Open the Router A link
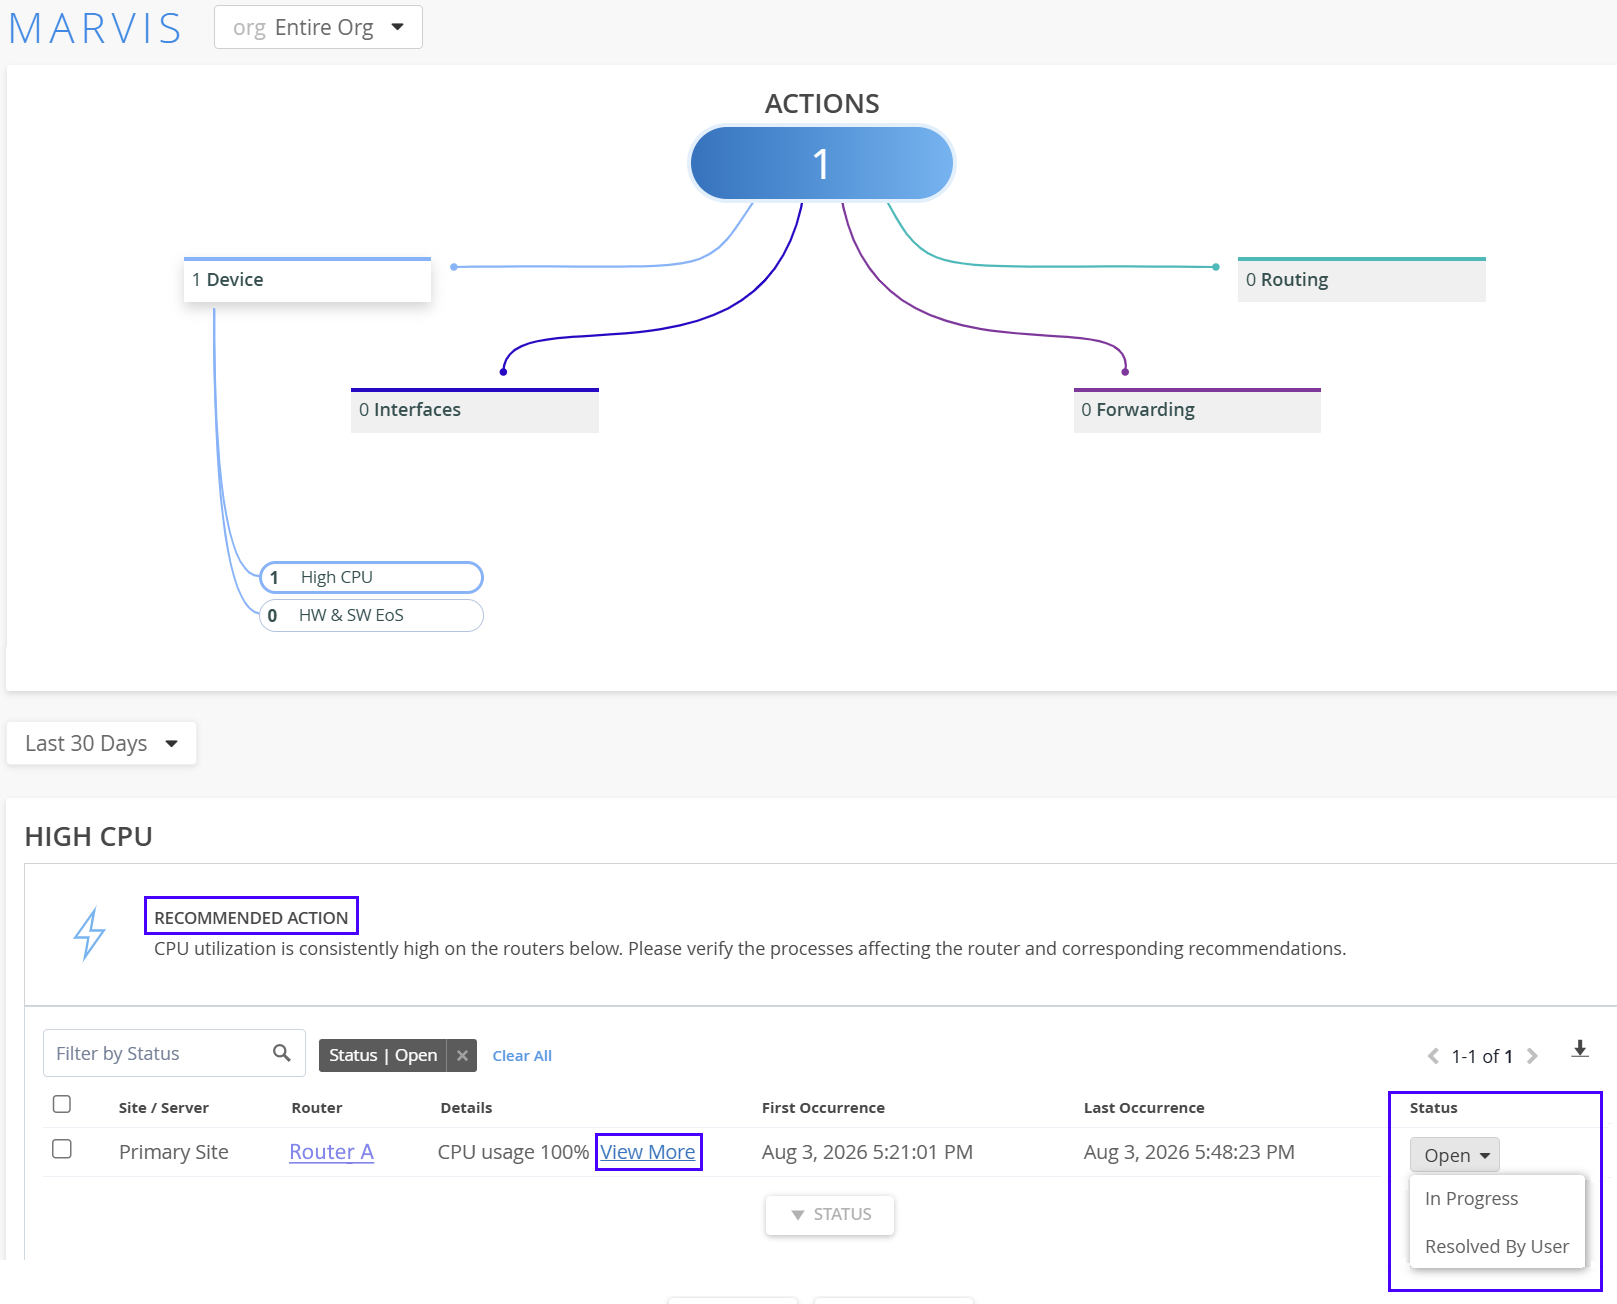The image size is (1617, 1304). (x=331, y=1152)
